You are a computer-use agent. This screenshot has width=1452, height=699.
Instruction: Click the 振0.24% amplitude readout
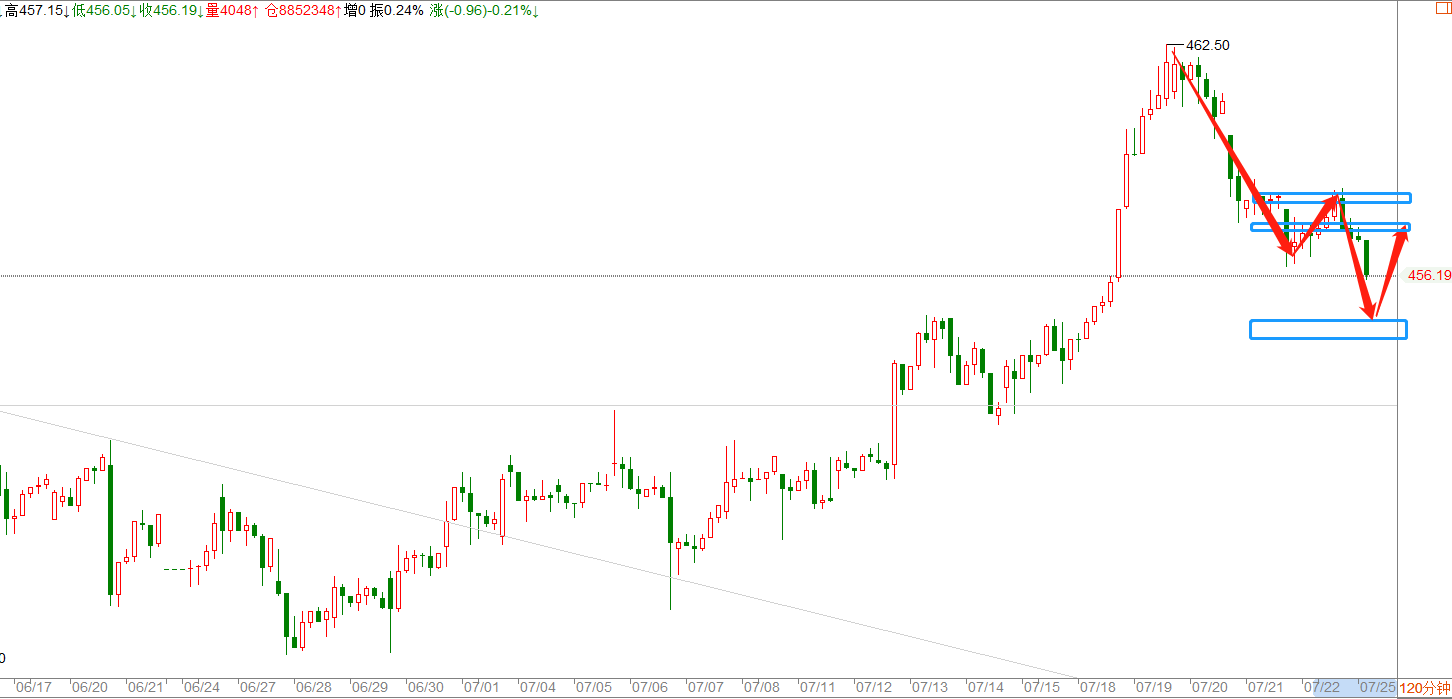397,10
